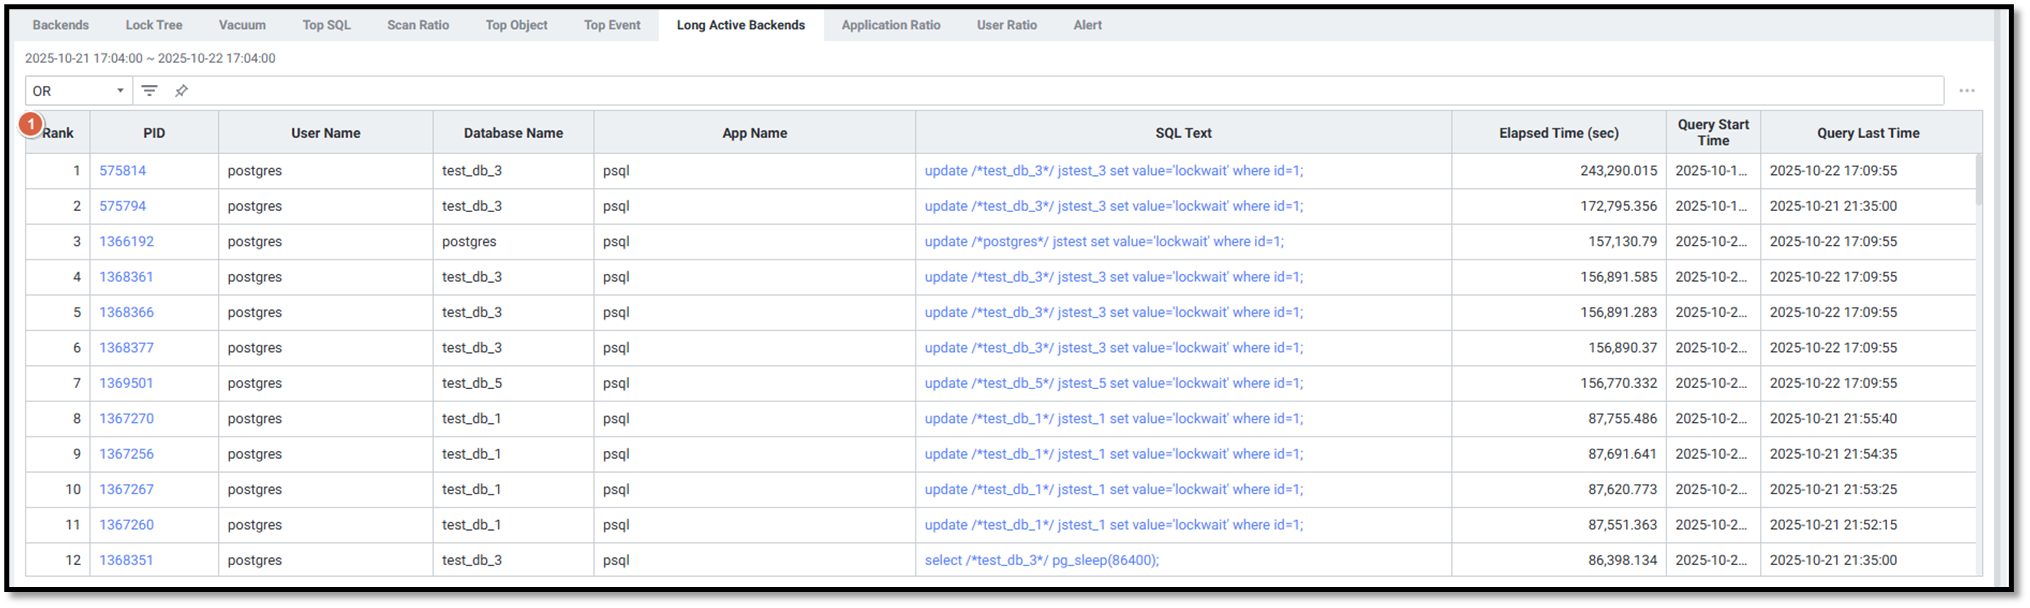Click the table's vertical scrollbar

click(1978, 180)
